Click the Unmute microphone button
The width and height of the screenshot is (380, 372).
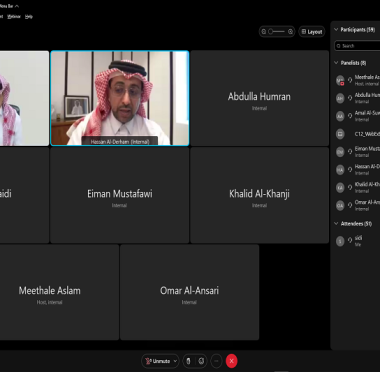click(158, 361)
